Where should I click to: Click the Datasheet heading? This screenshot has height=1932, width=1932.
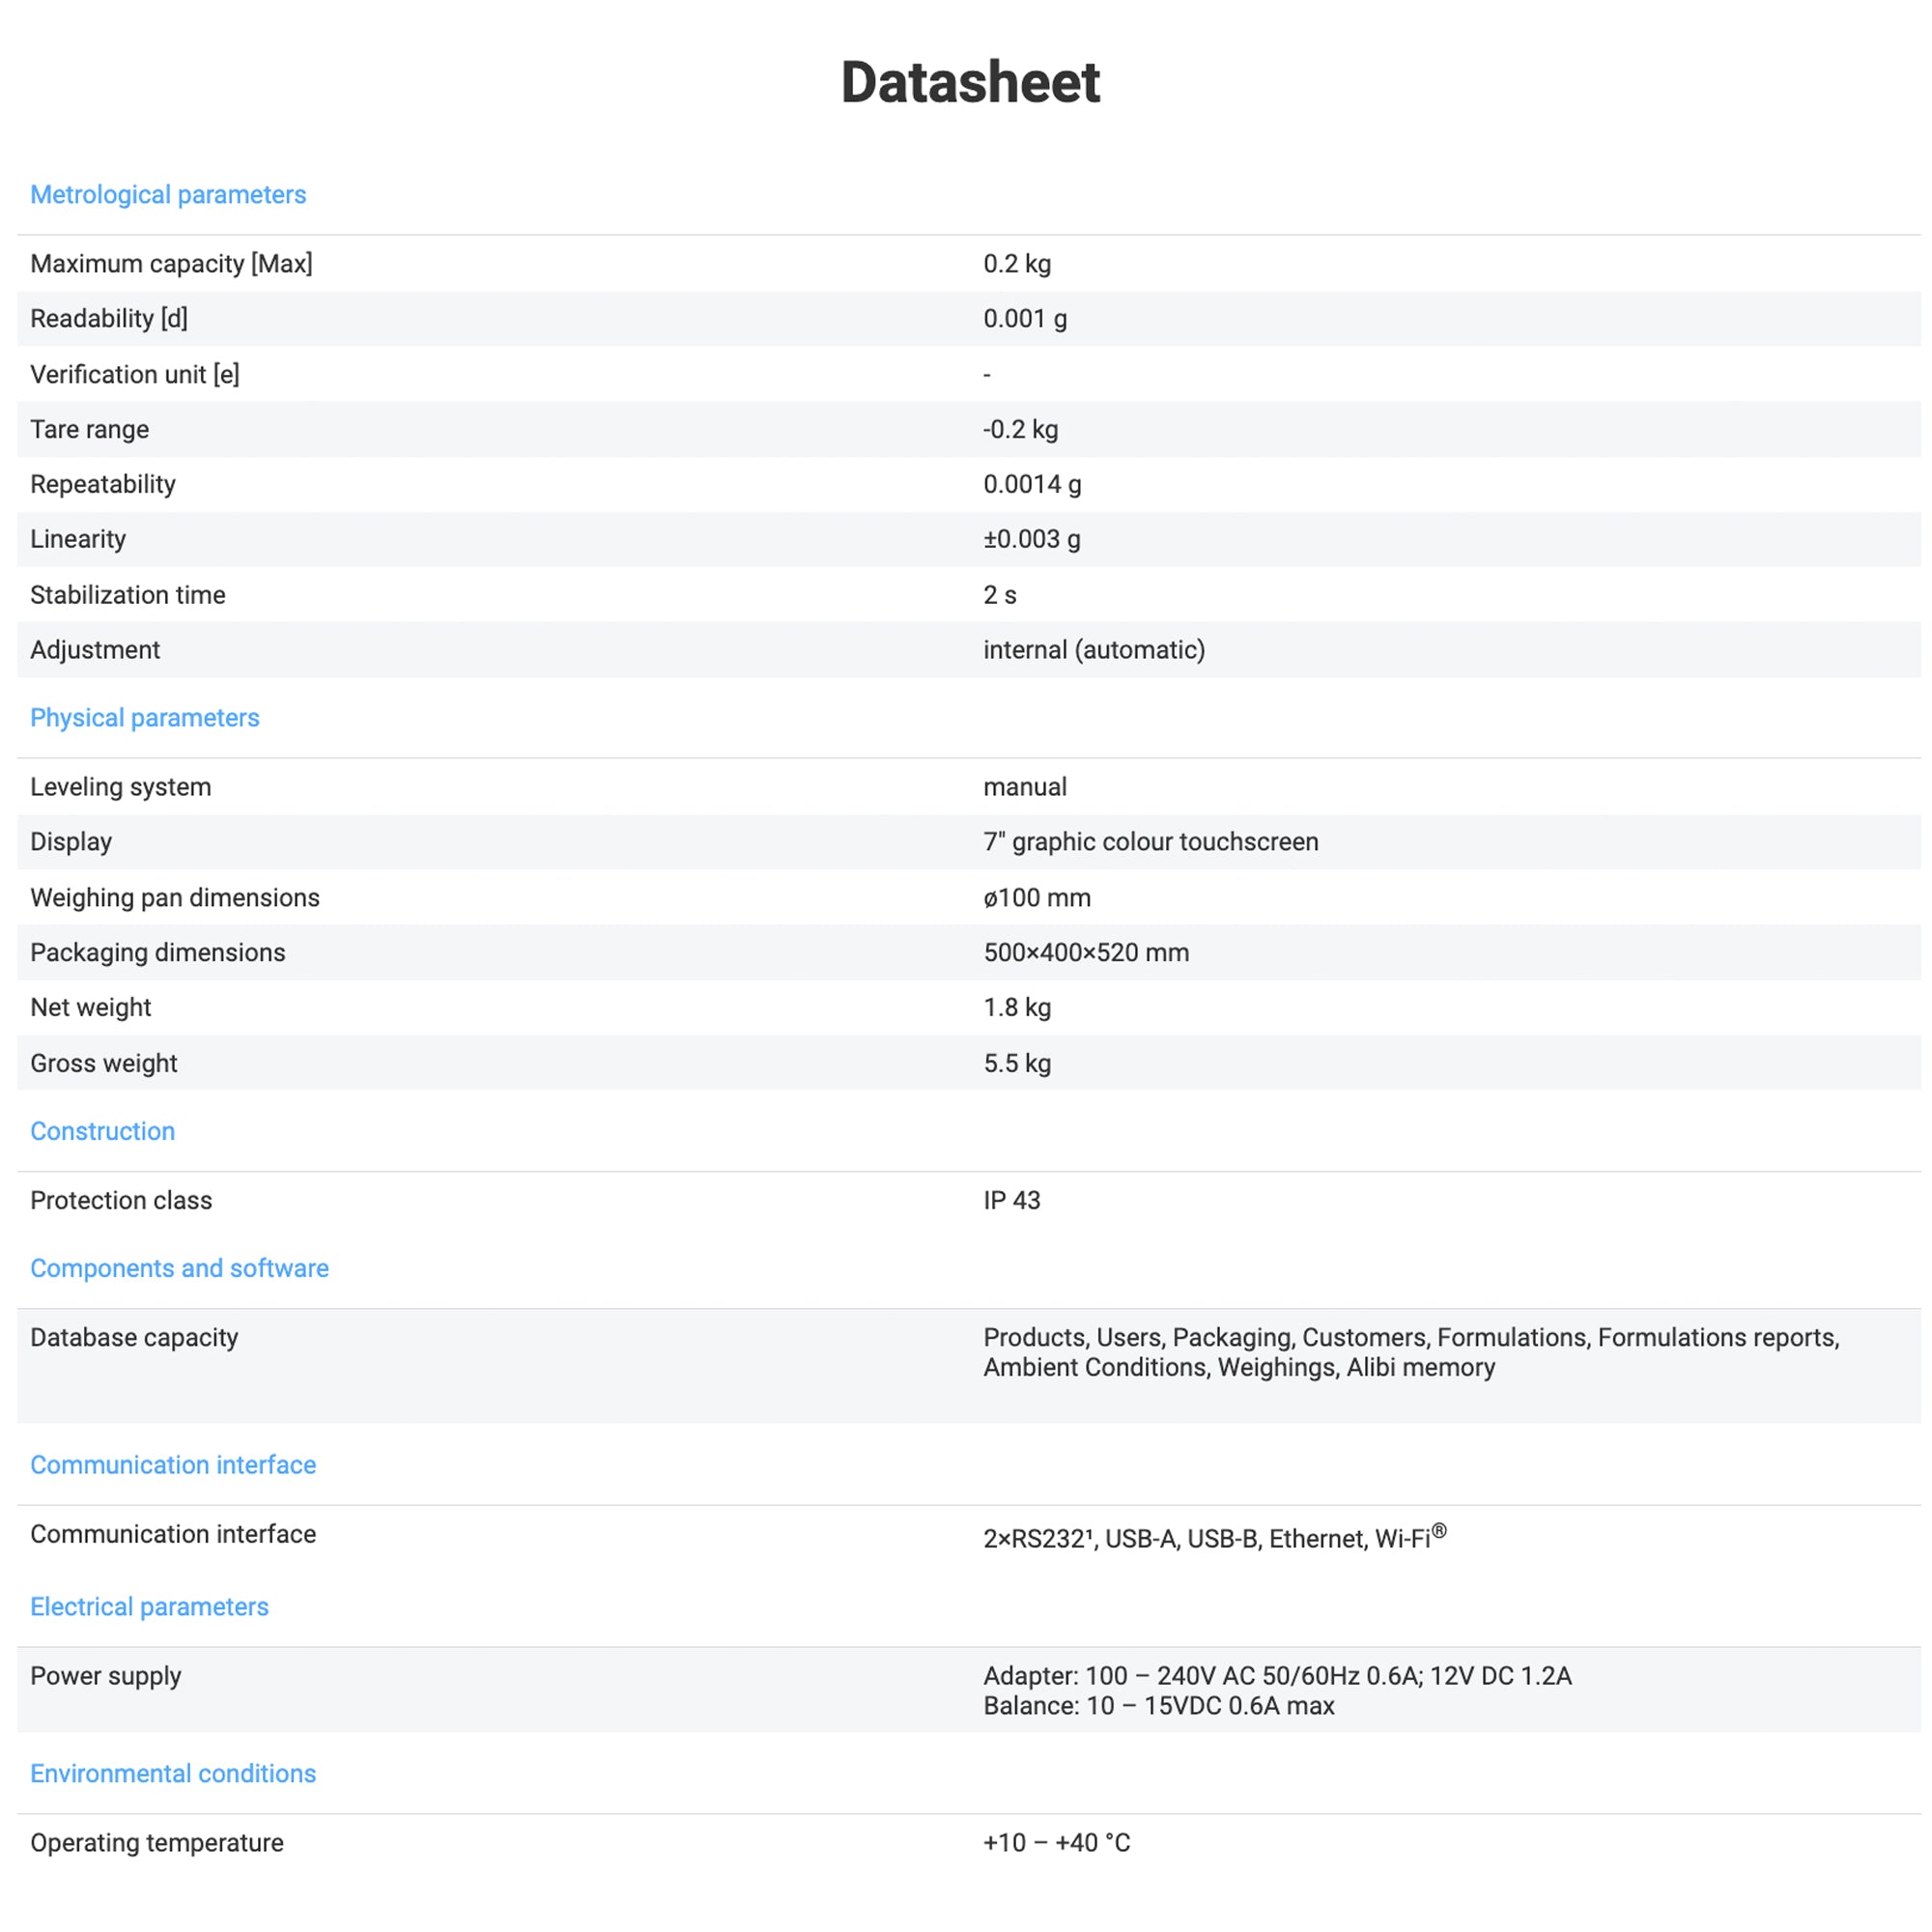click(x=969, y=82)
